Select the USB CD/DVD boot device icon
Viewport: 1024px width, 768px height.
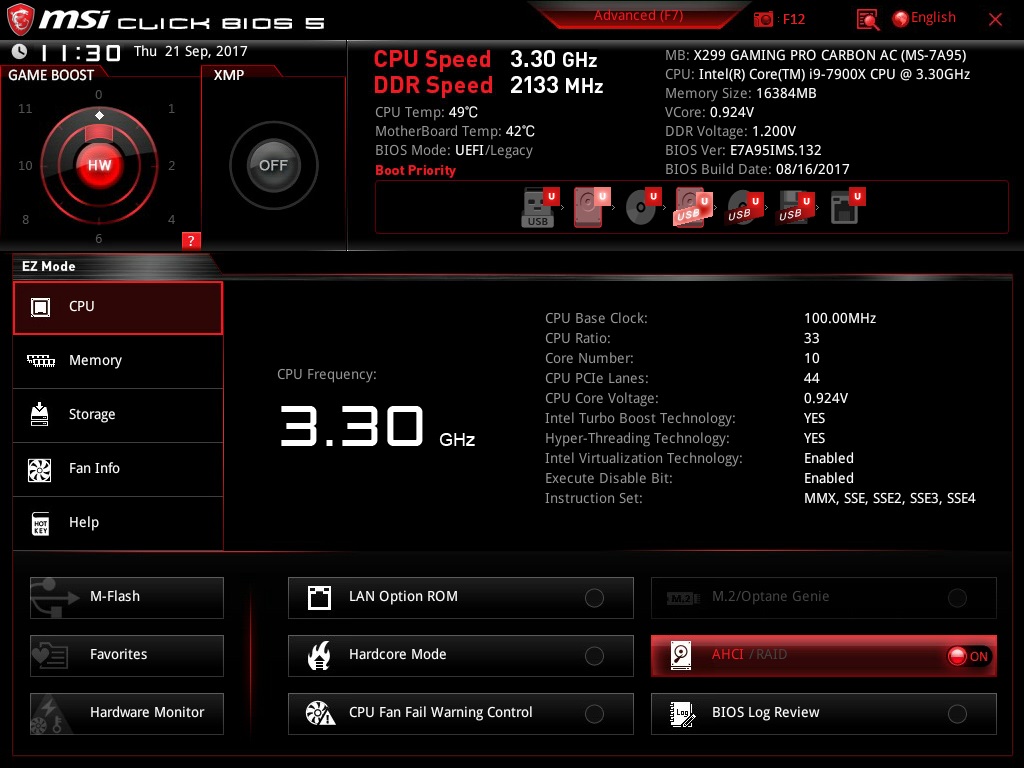(x=742, y=208)
